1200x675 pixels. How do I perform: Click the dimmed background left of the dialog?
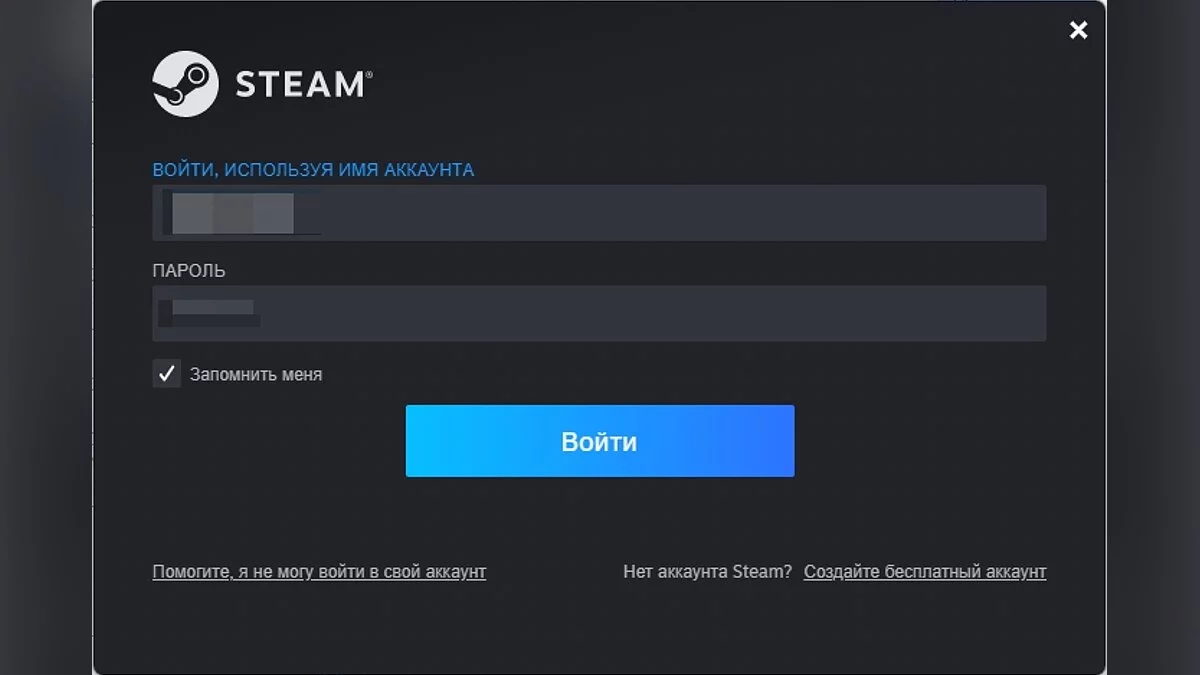45,340
